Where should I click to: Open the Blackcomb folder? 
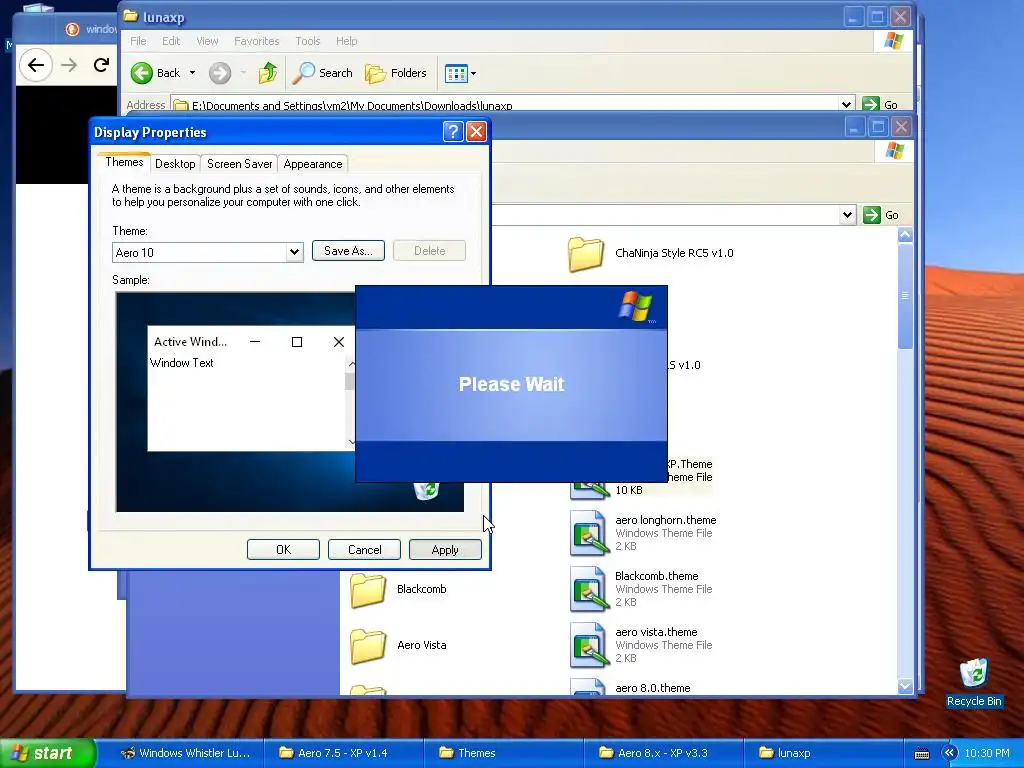368,589
